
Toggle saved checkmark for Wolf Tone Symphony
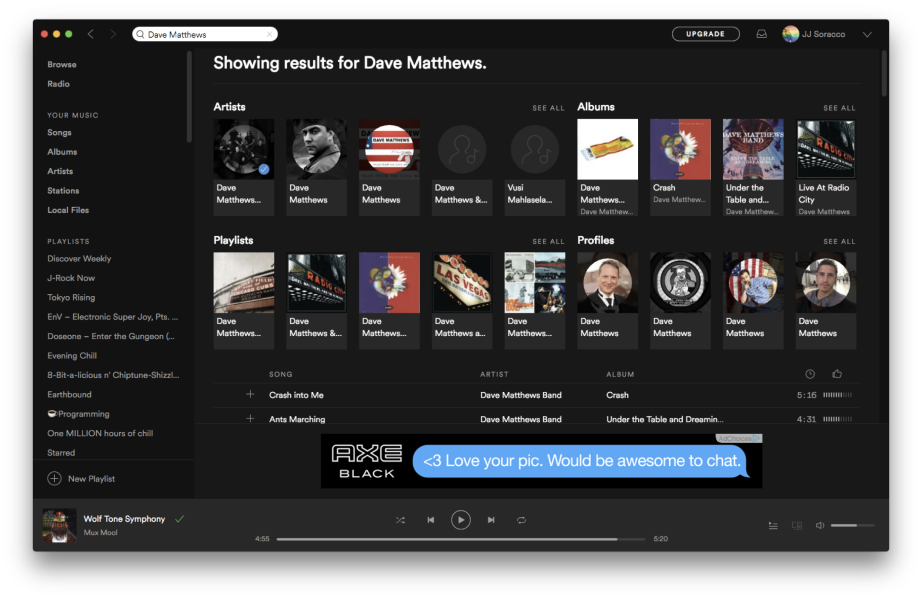[x=180, y=519]
